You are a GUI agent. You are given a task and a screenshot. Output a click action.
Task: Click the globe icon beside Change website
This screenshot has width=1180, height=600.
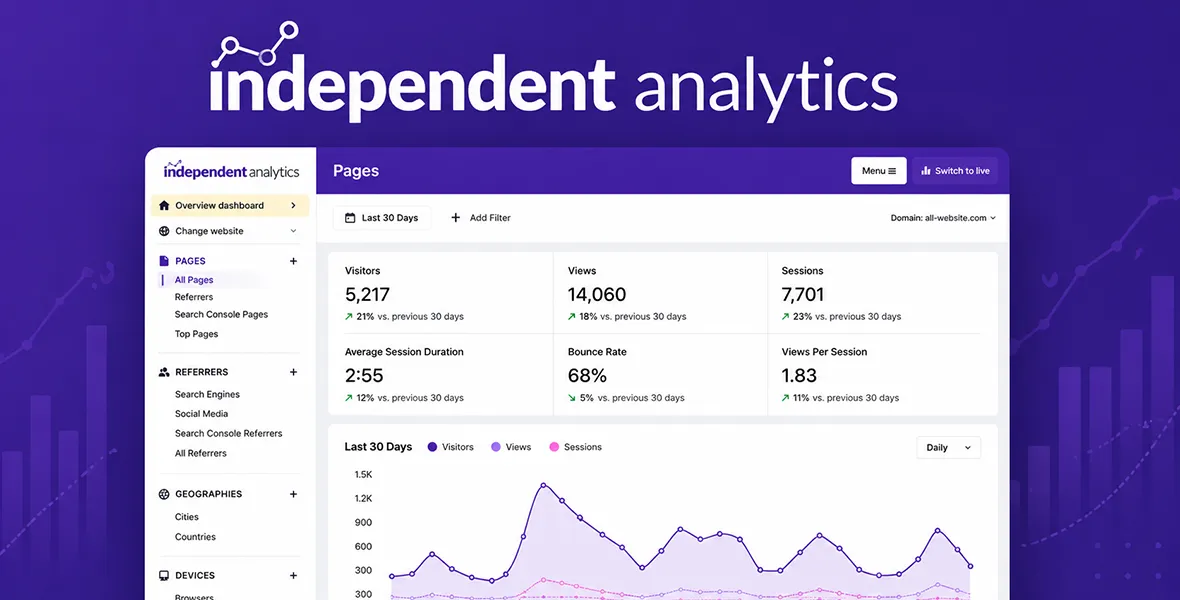(x=164, y=231)
